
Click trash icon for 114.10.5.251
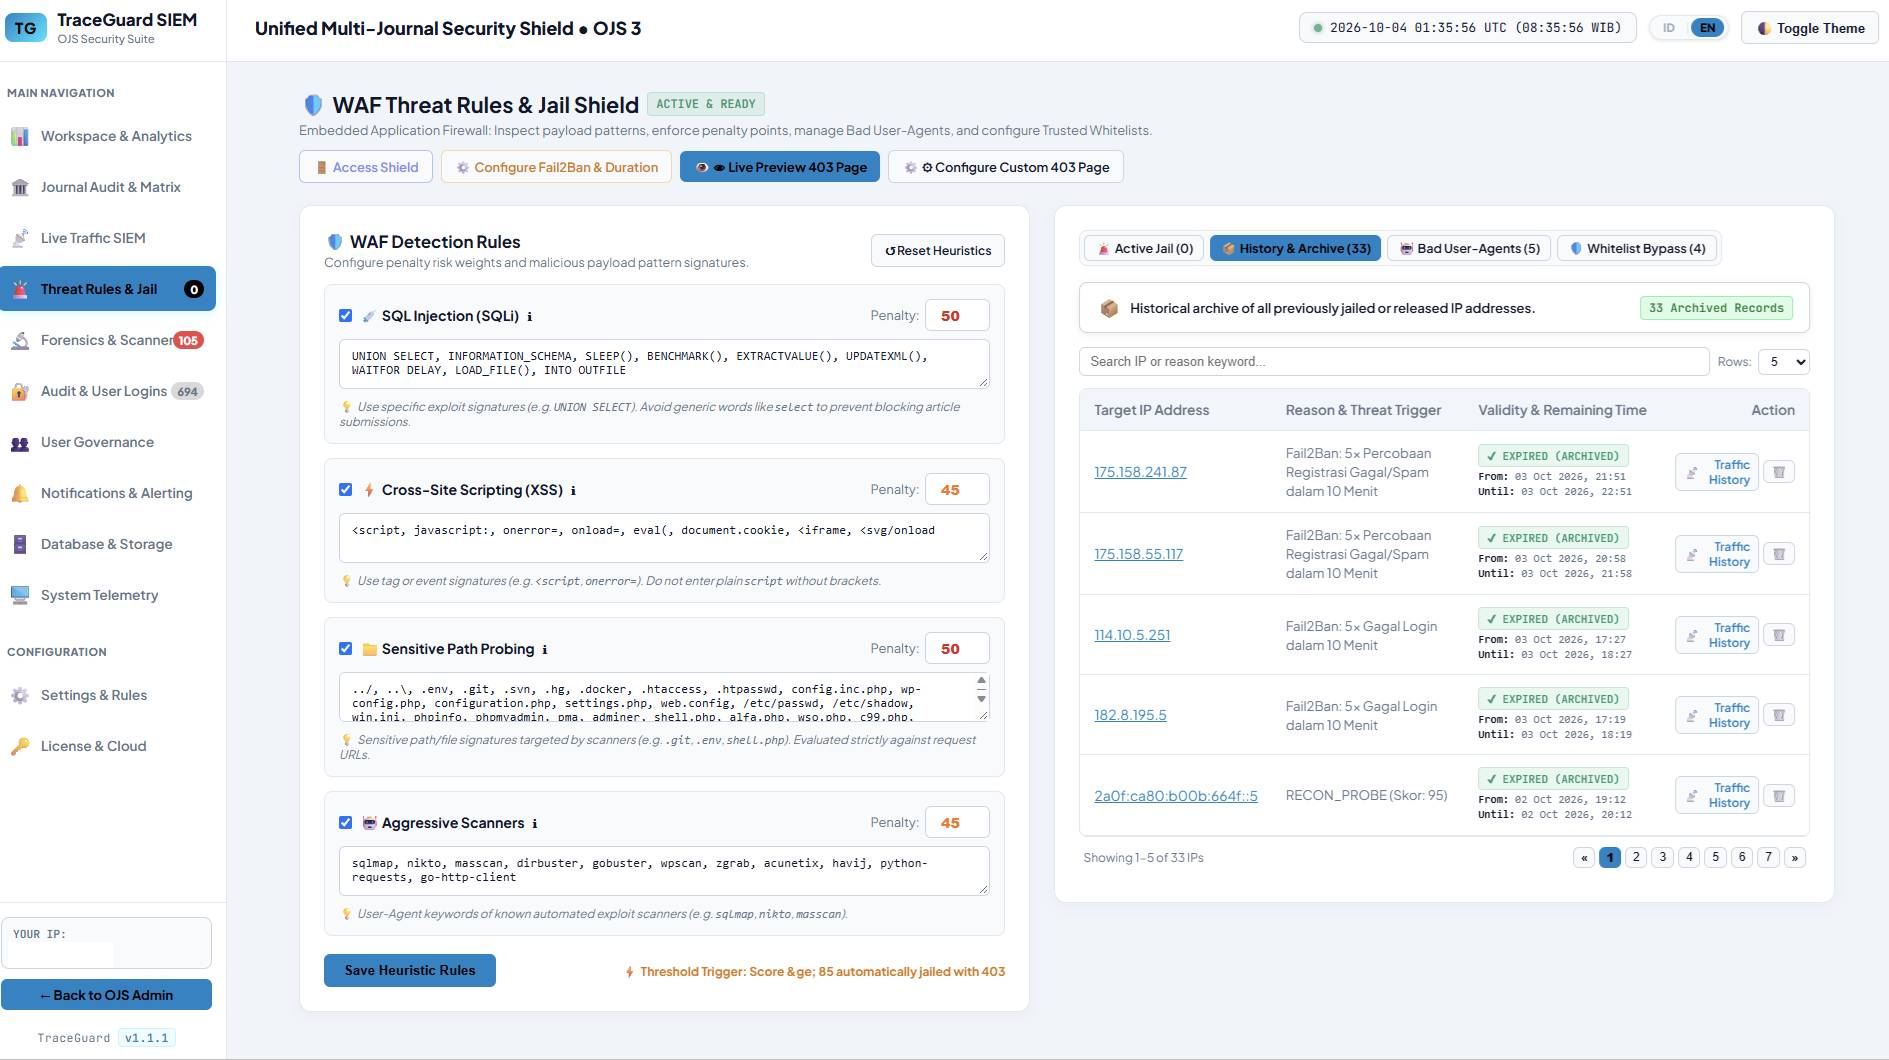coord(1779,635)
